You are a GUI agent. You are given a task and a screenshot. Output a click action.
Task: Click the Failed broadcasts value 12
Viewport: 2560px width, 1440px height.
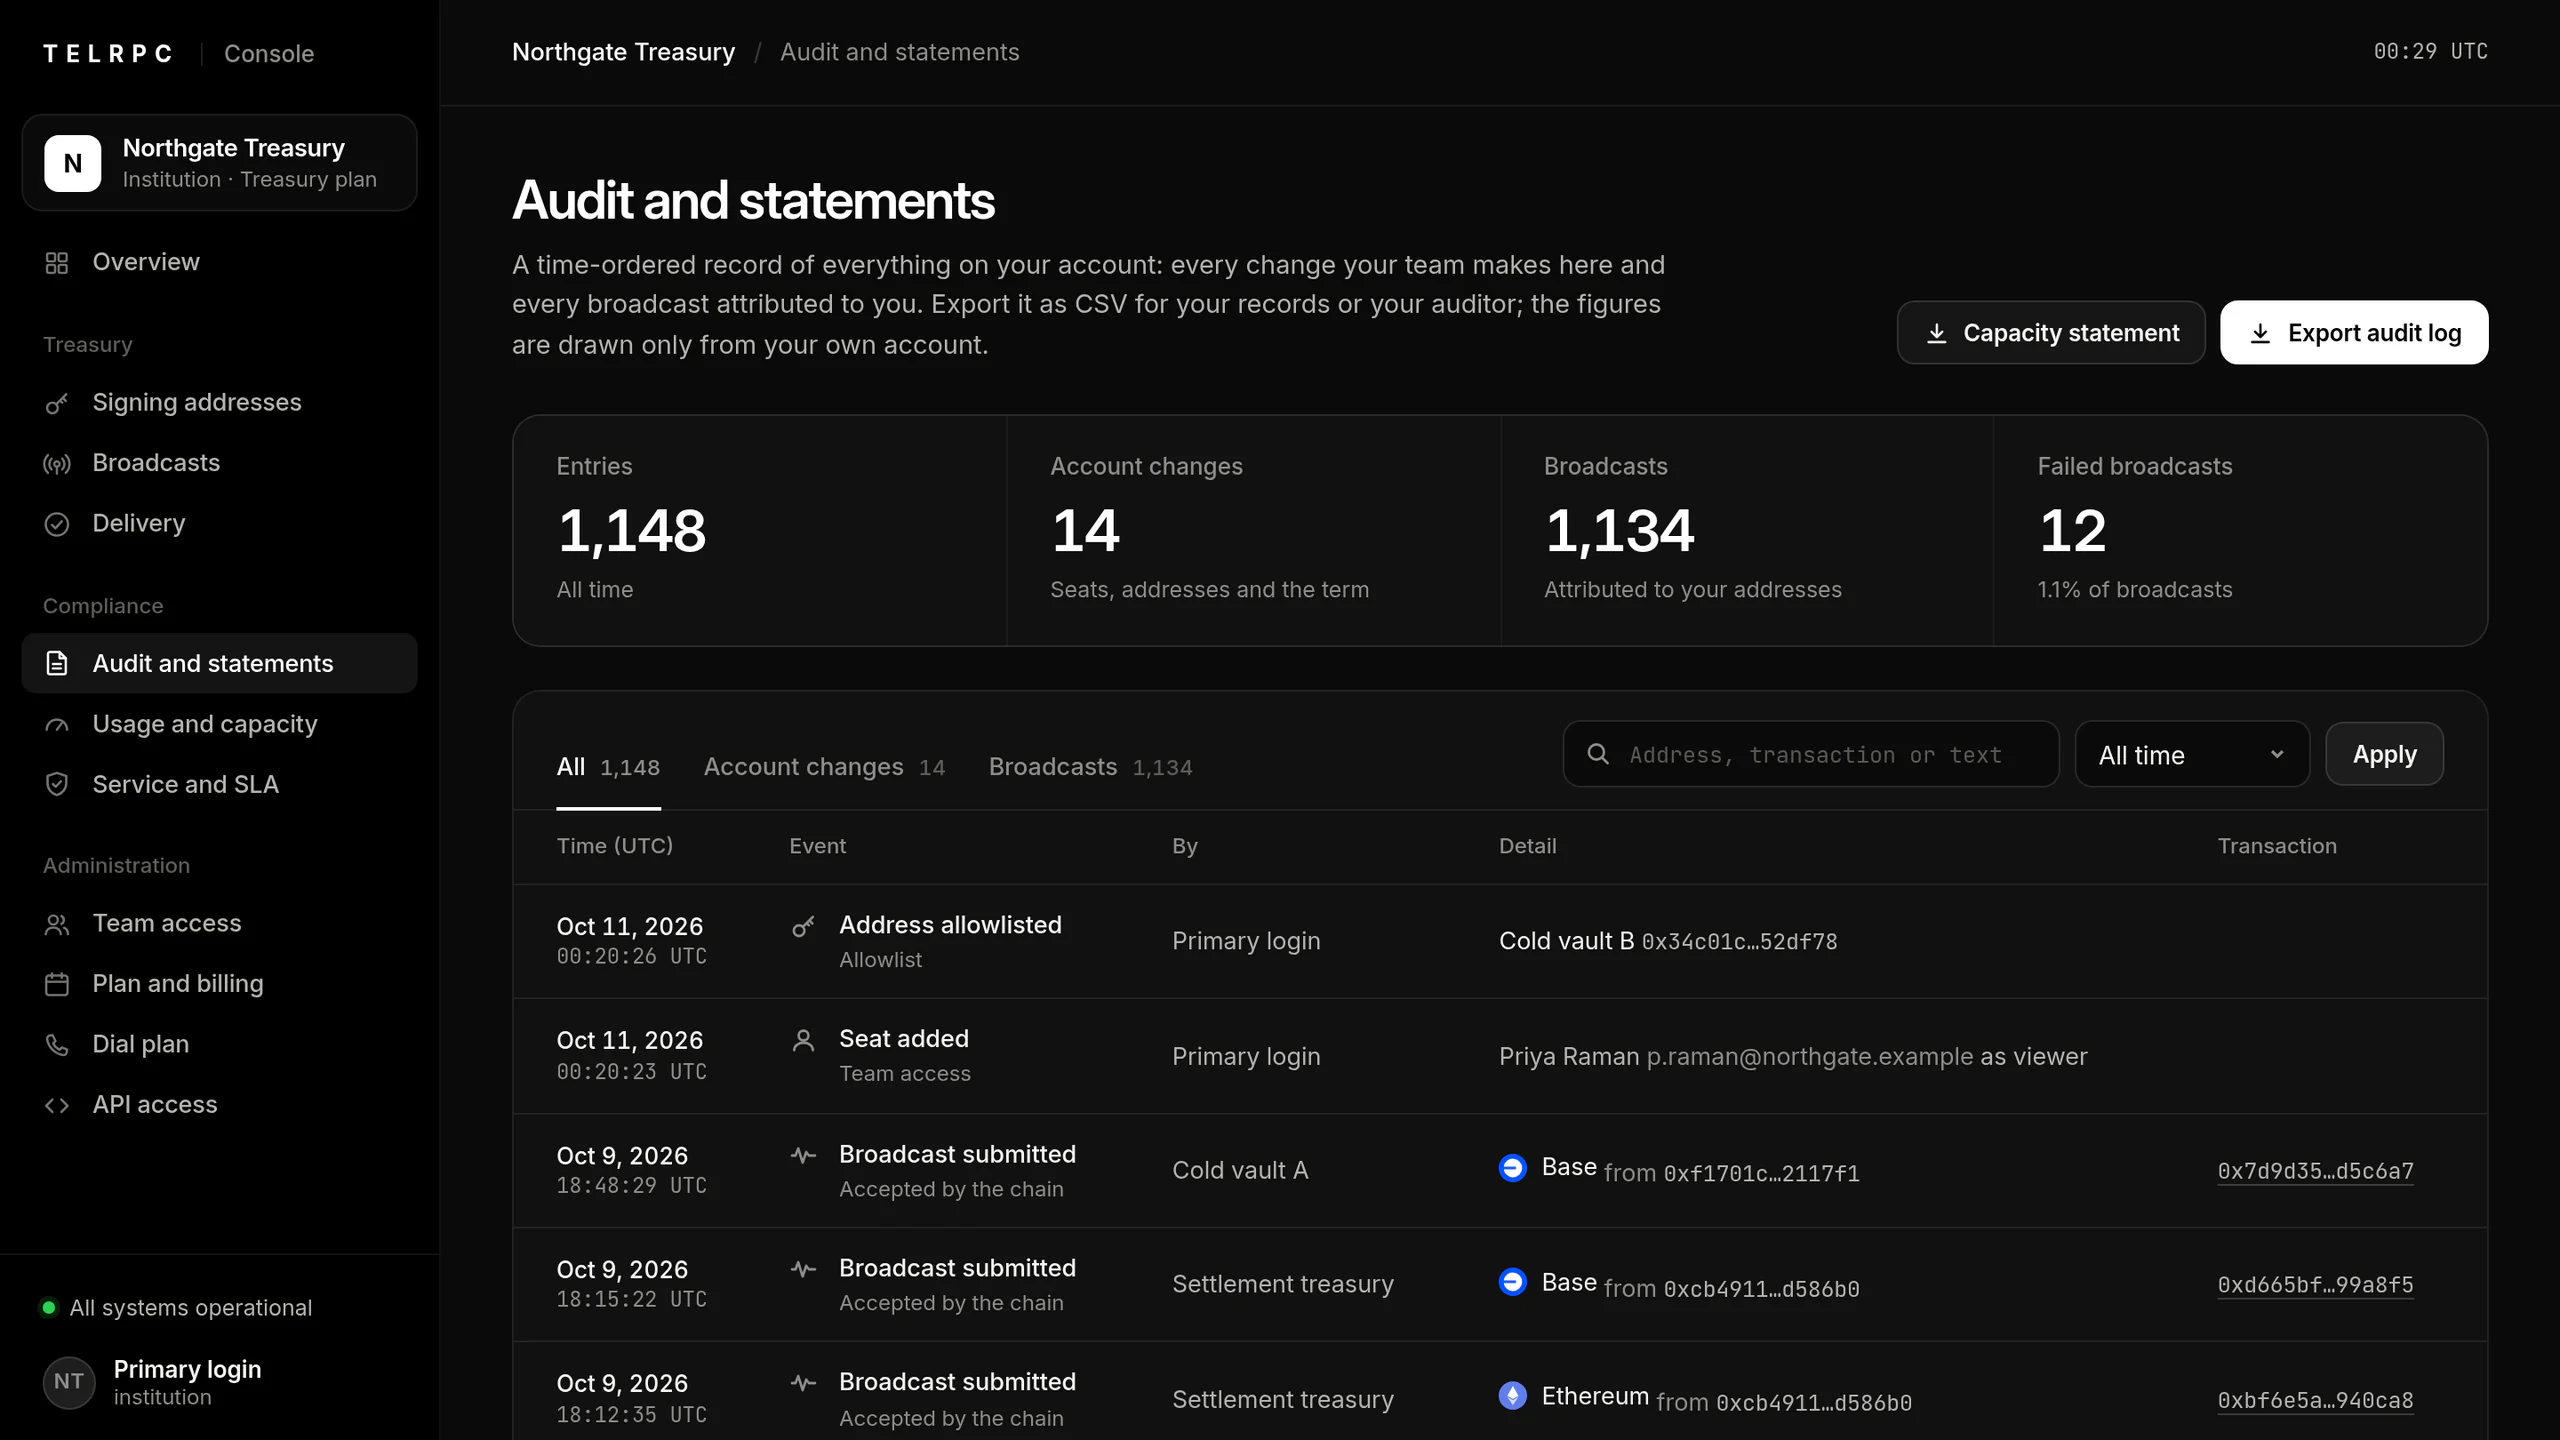[2072, 530]
